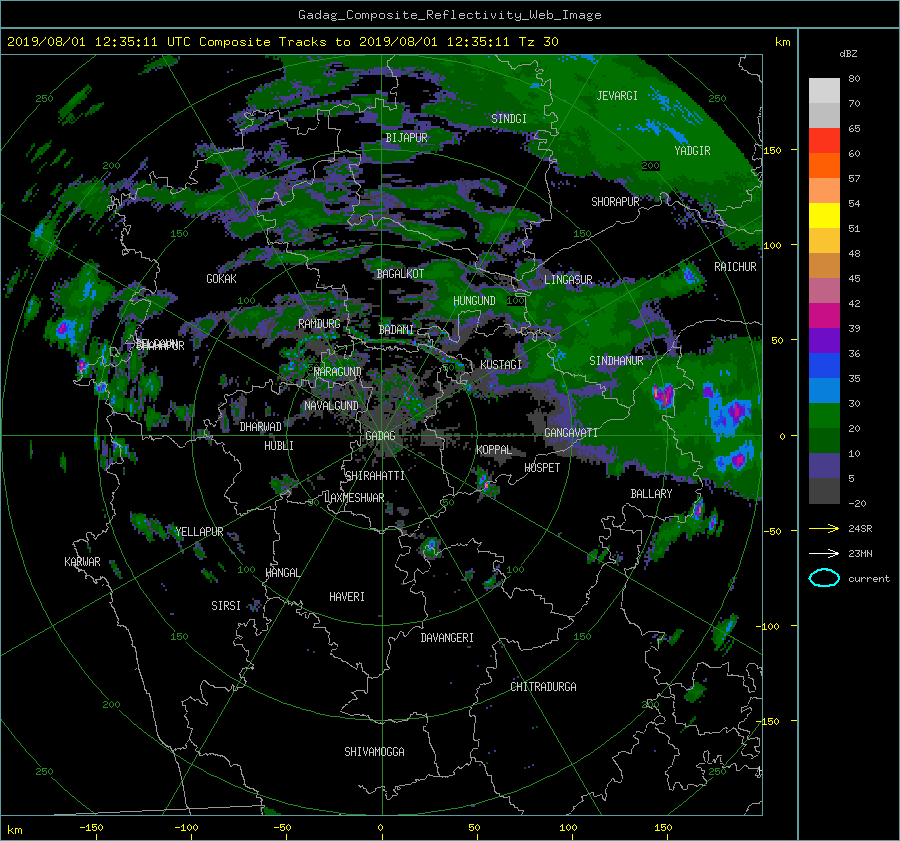Viewport: 900px width, 841px height.
Task: Click the DHARWAD city label
Action: pos(261,427)
